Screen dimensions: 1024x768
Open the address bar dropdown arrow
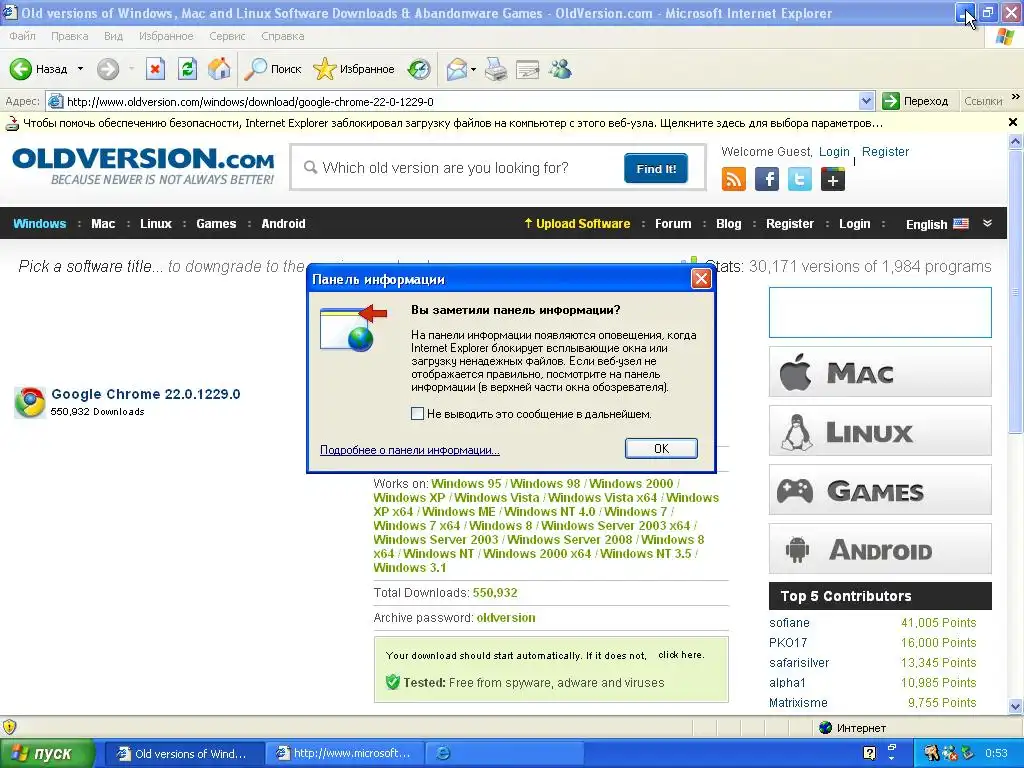point(867,101)
